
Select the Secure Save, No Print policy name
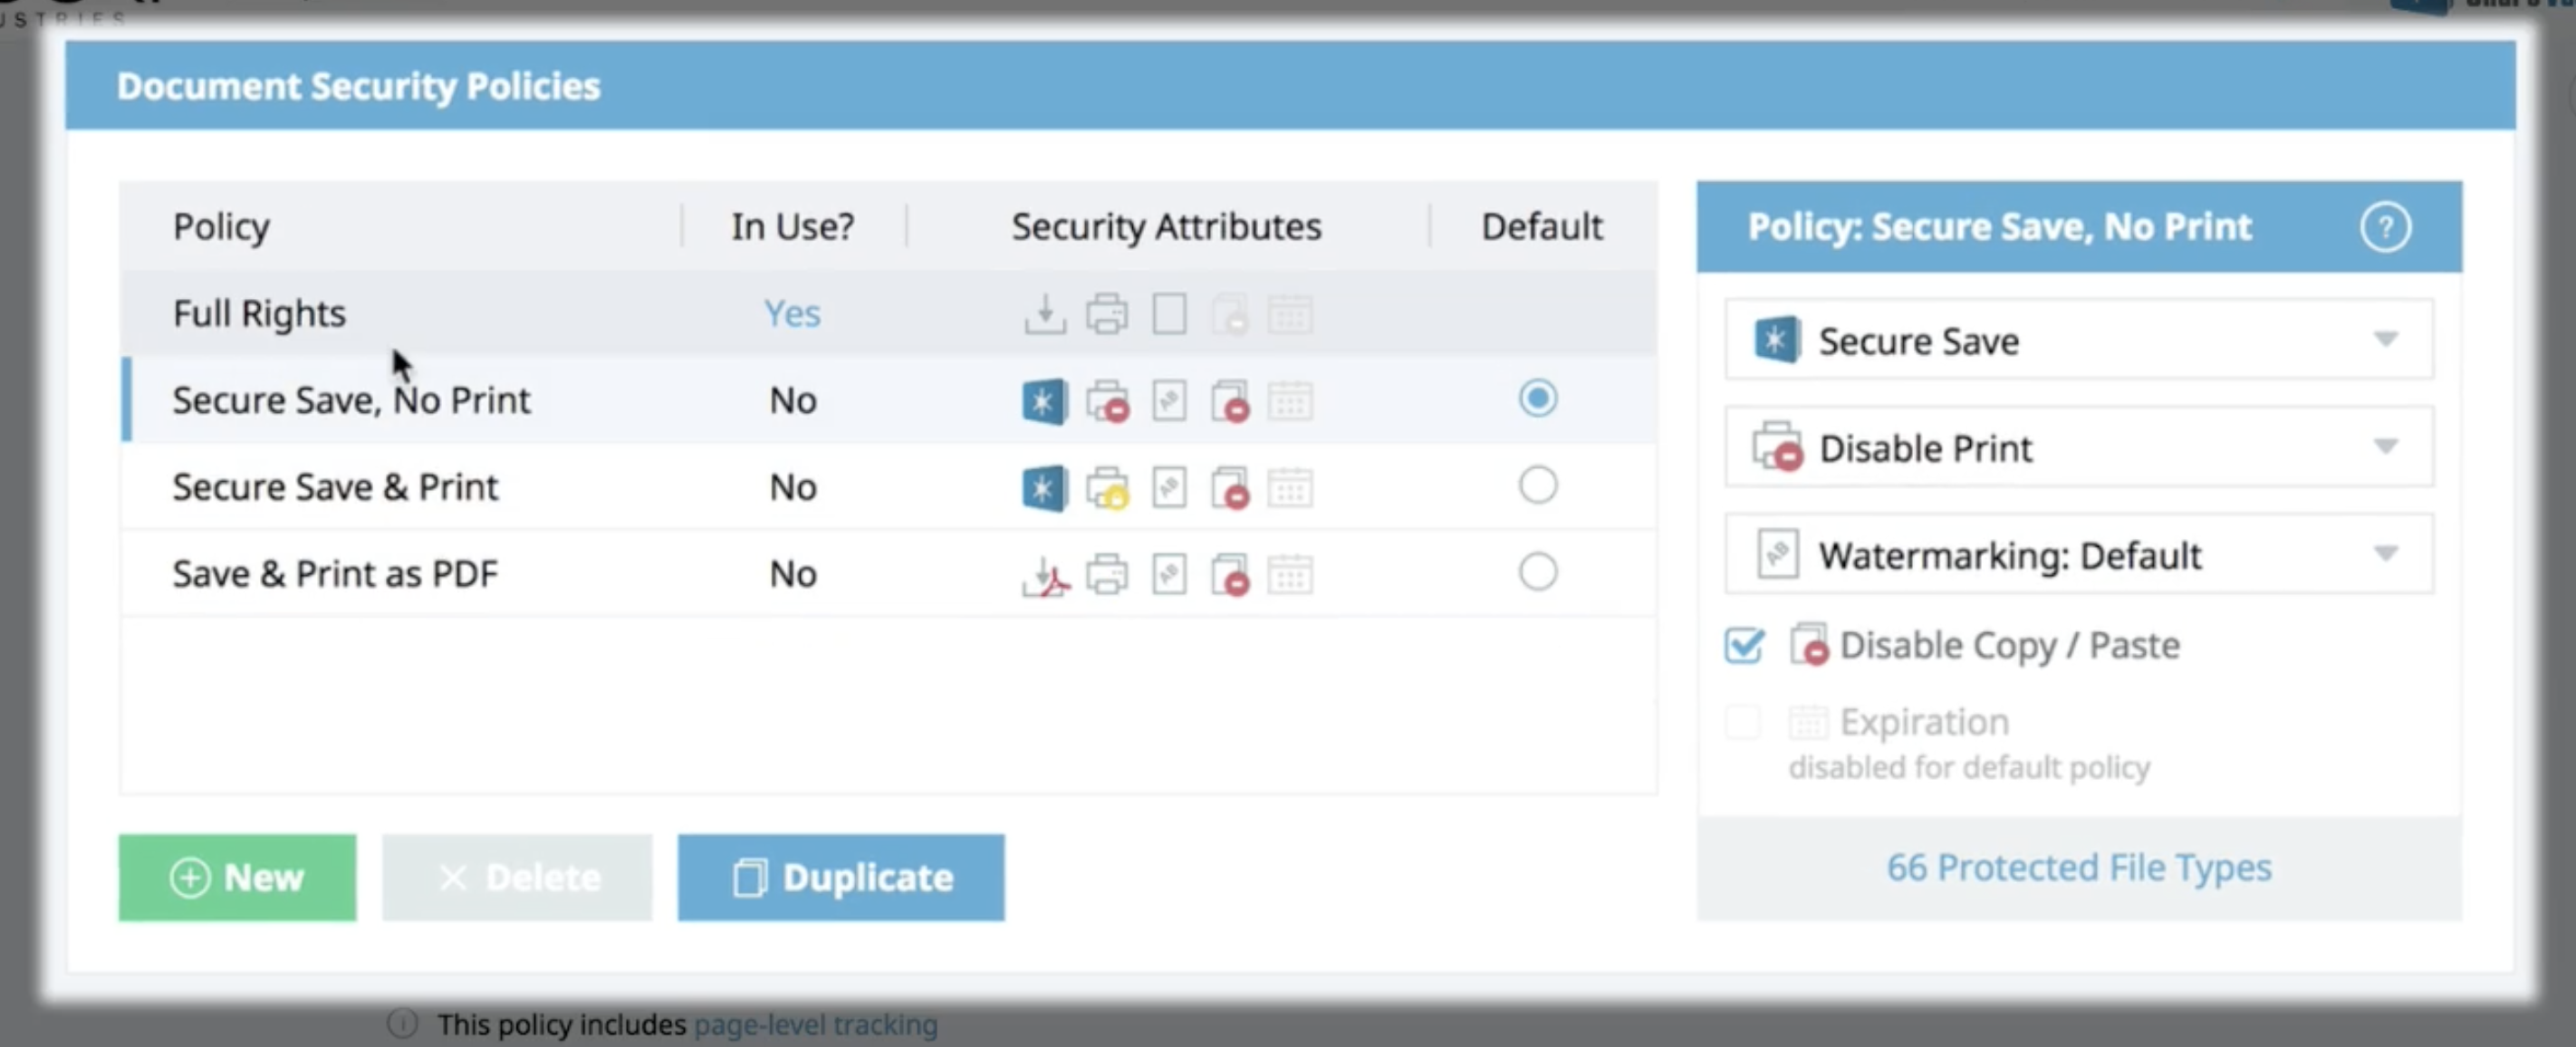click(x=351, y=401)
